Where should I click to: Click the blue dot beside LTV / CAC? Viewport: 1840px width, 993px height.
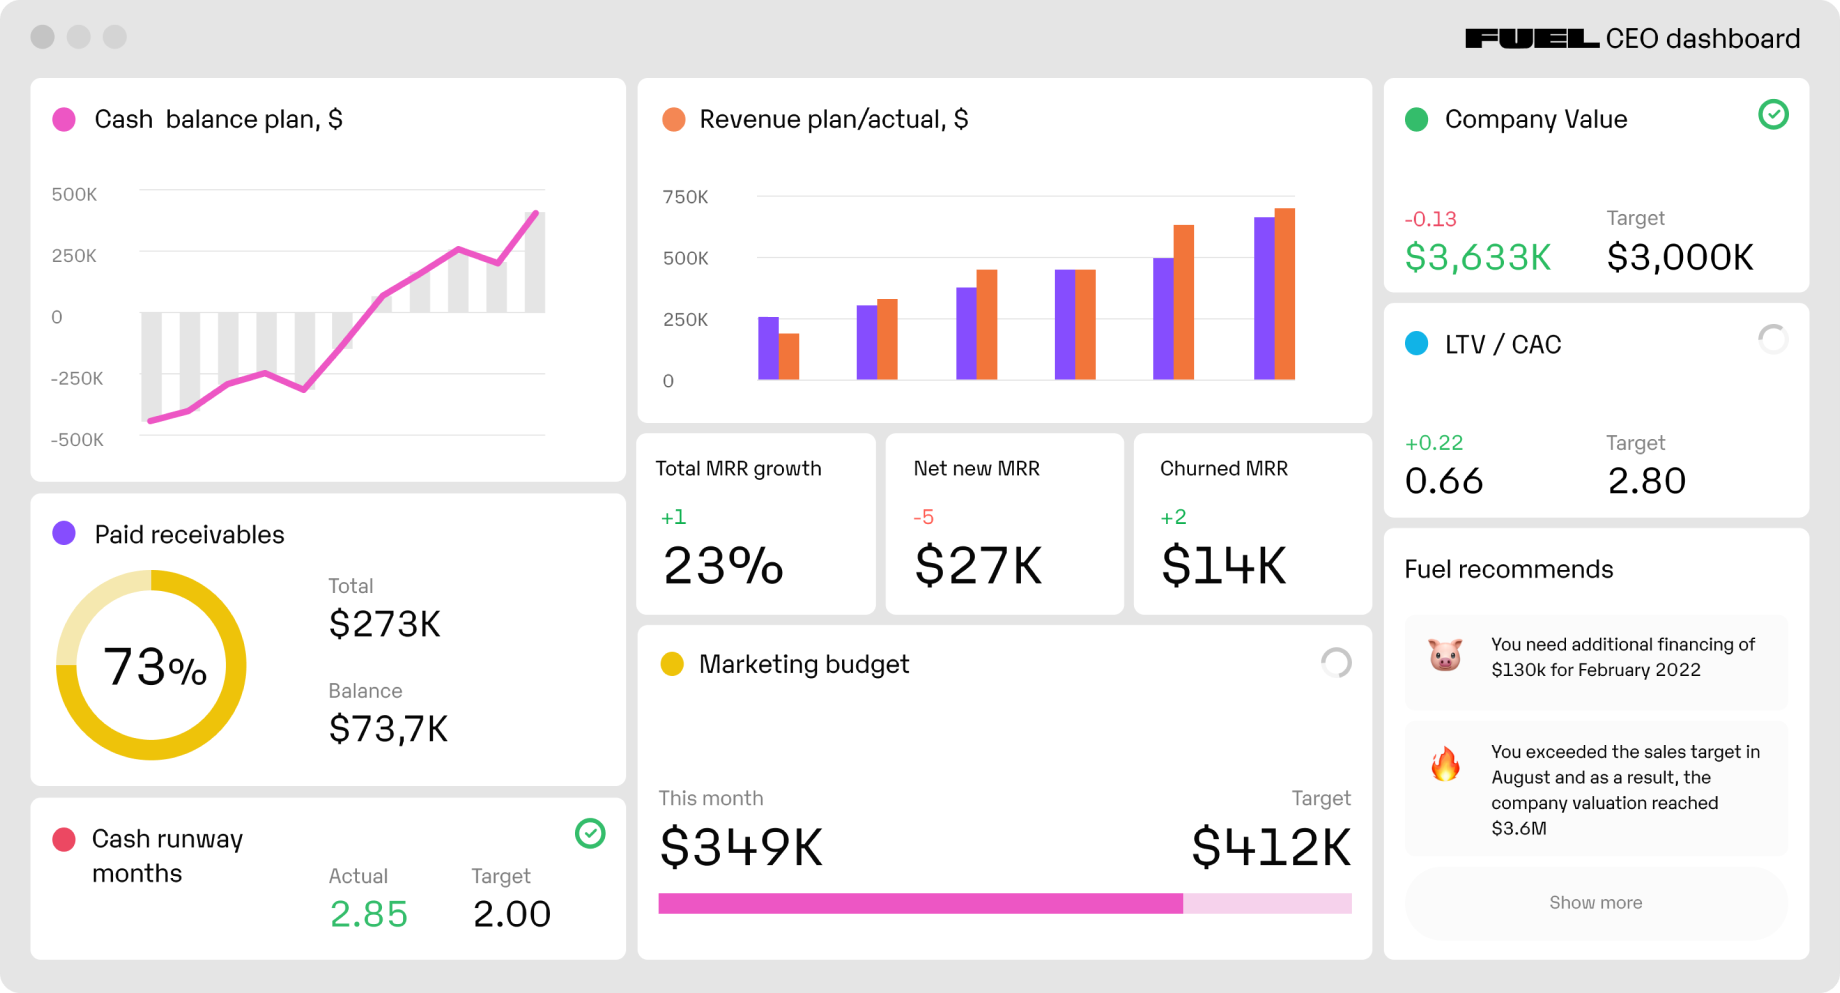[x=1417, y=344]
